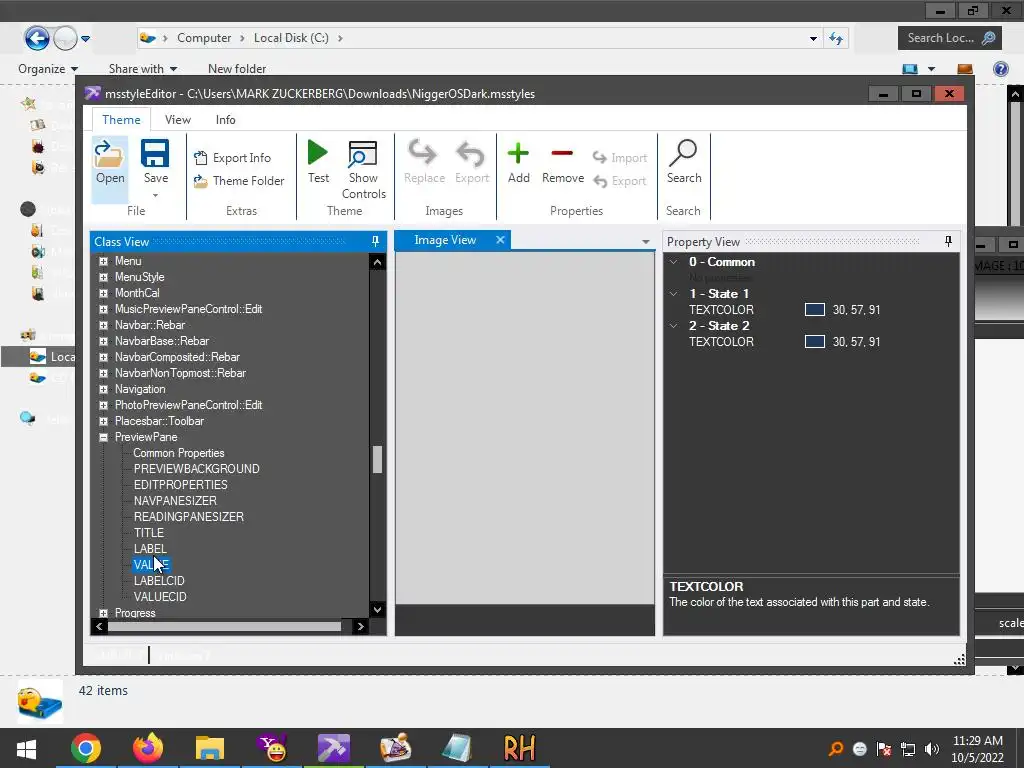This screenshot has width=1024, height=768.
Task: Launch Firefox from the taskbar
Action: click(x=148, y=748)
